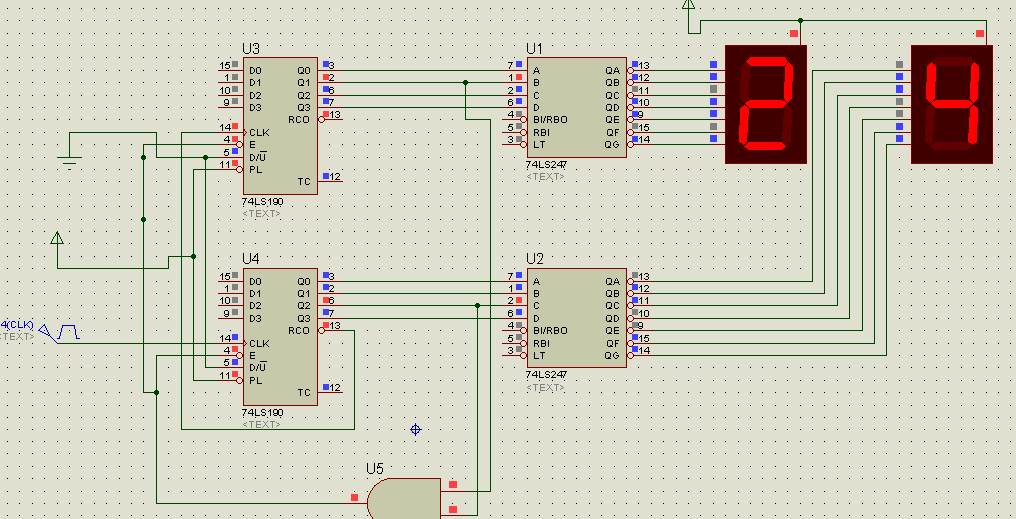
Task: Click the <TEXT> placeholder under U2
Action: (x=546, y=387)
